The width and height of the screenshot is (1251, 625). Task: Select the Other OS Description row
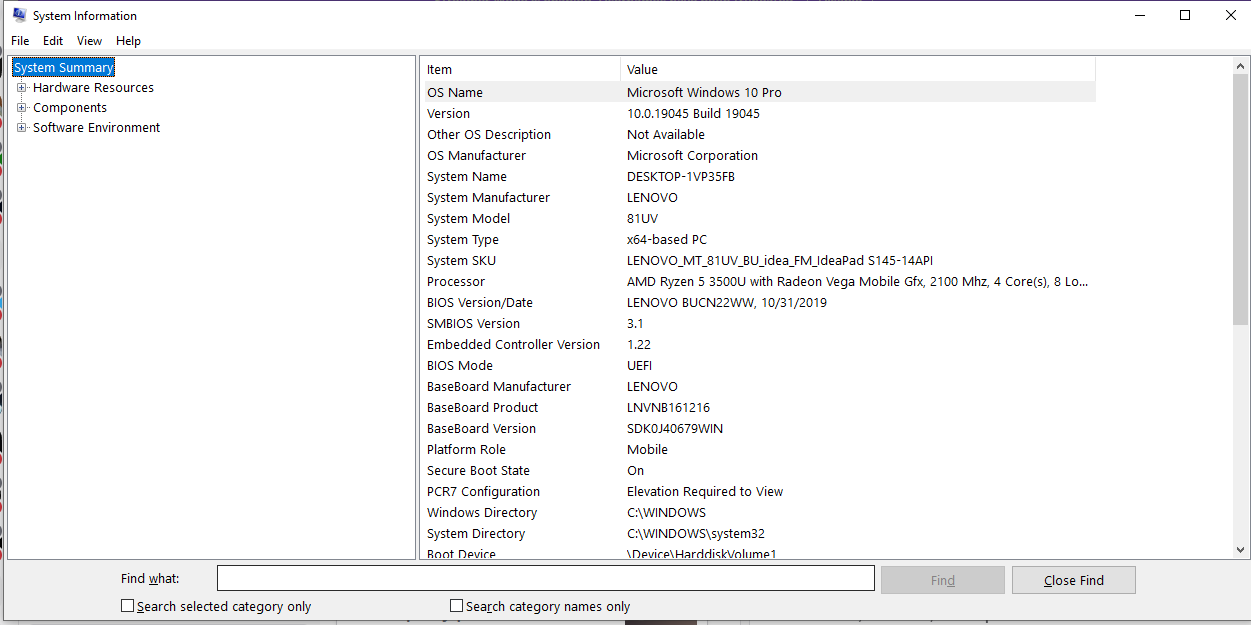tap(758, 134)
